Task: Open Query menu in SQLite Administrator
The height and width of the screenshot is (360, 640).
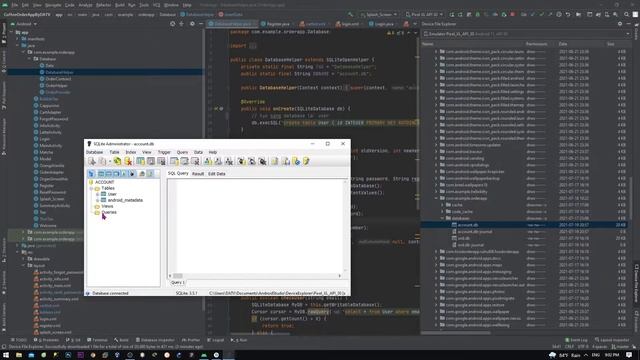Action: (182, 152)
